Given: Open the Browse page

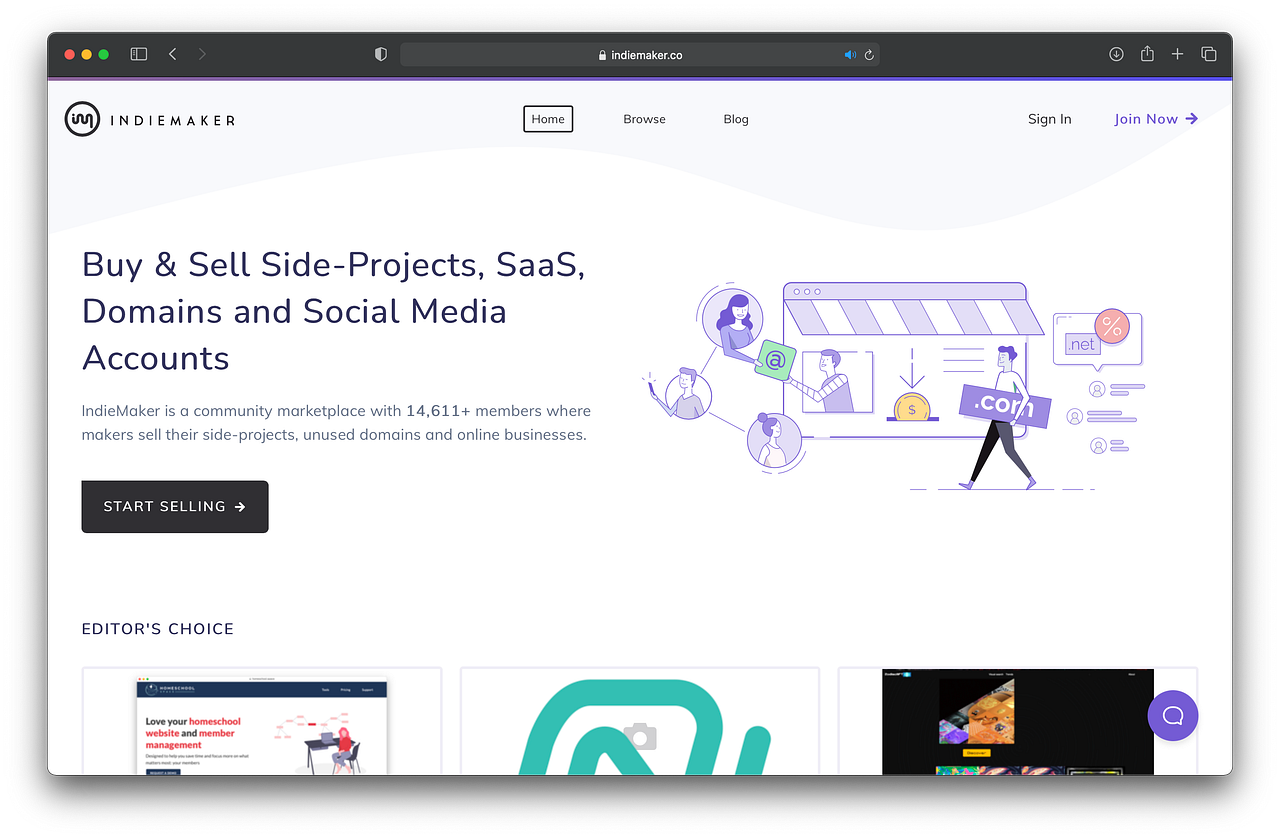Looking at the screenshot, I should pos(644,118).
